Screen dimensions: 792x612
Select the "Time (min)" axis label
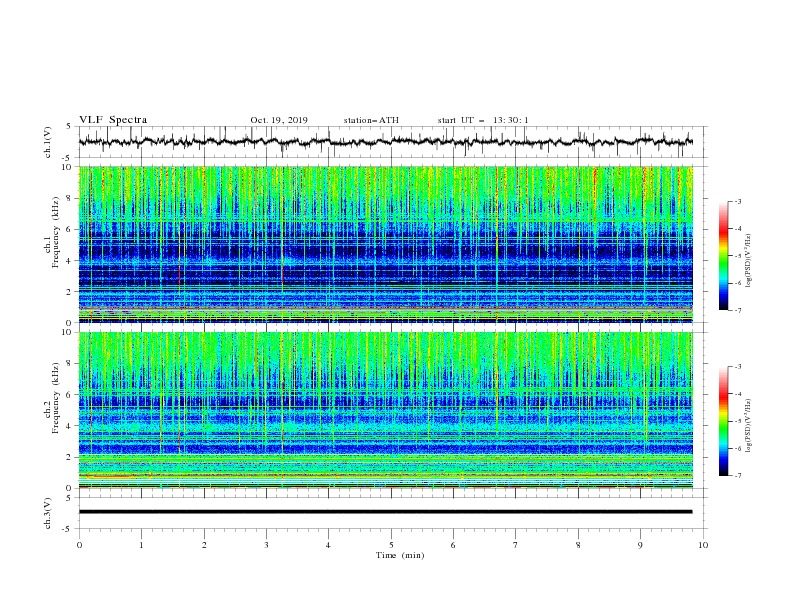click(x=400, y=555)
